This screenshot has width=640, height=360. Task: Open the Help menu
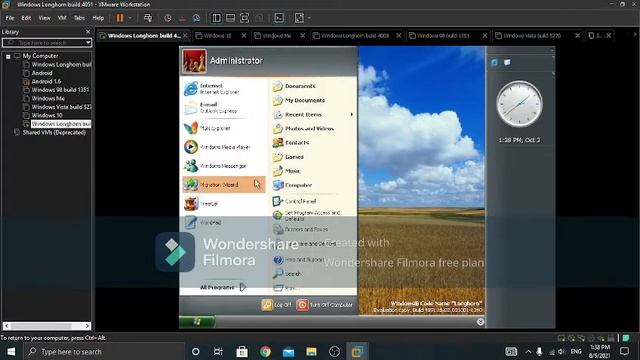(x=98, y=18)
